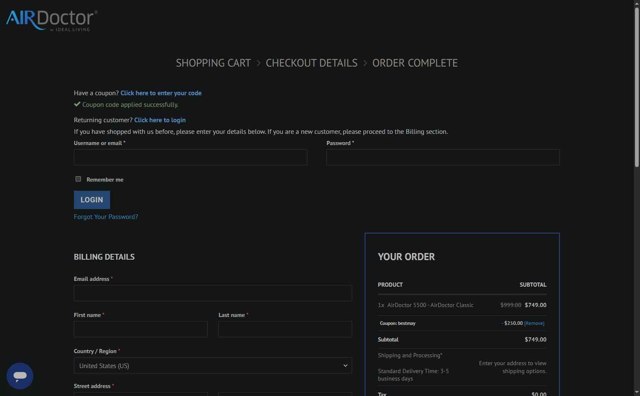Go to Shopping Cart step
The image size is (640, 396).
(x=213, y=63)
